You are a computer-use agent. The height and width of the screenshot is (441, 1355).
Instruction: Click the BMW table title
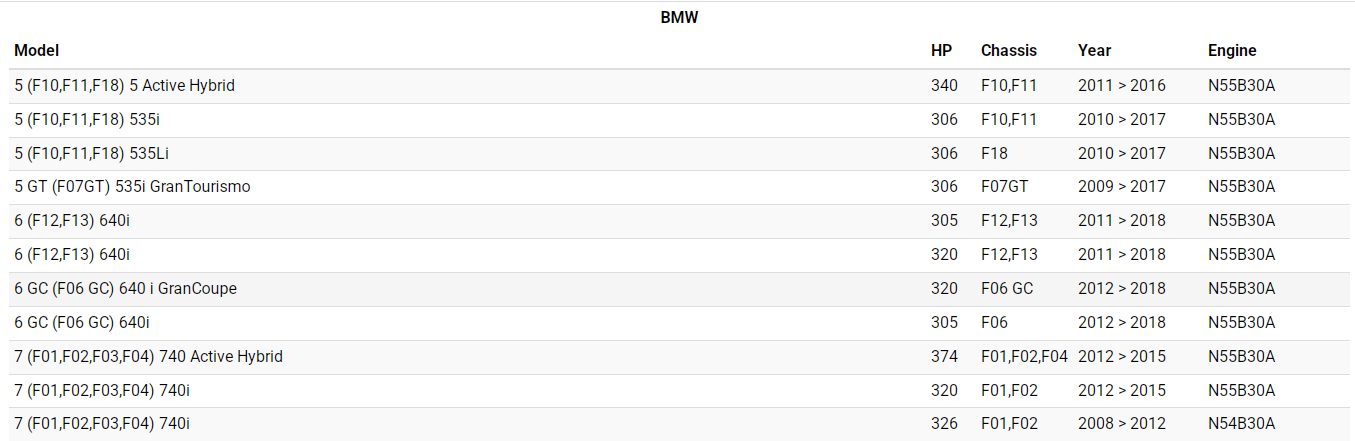678,18
